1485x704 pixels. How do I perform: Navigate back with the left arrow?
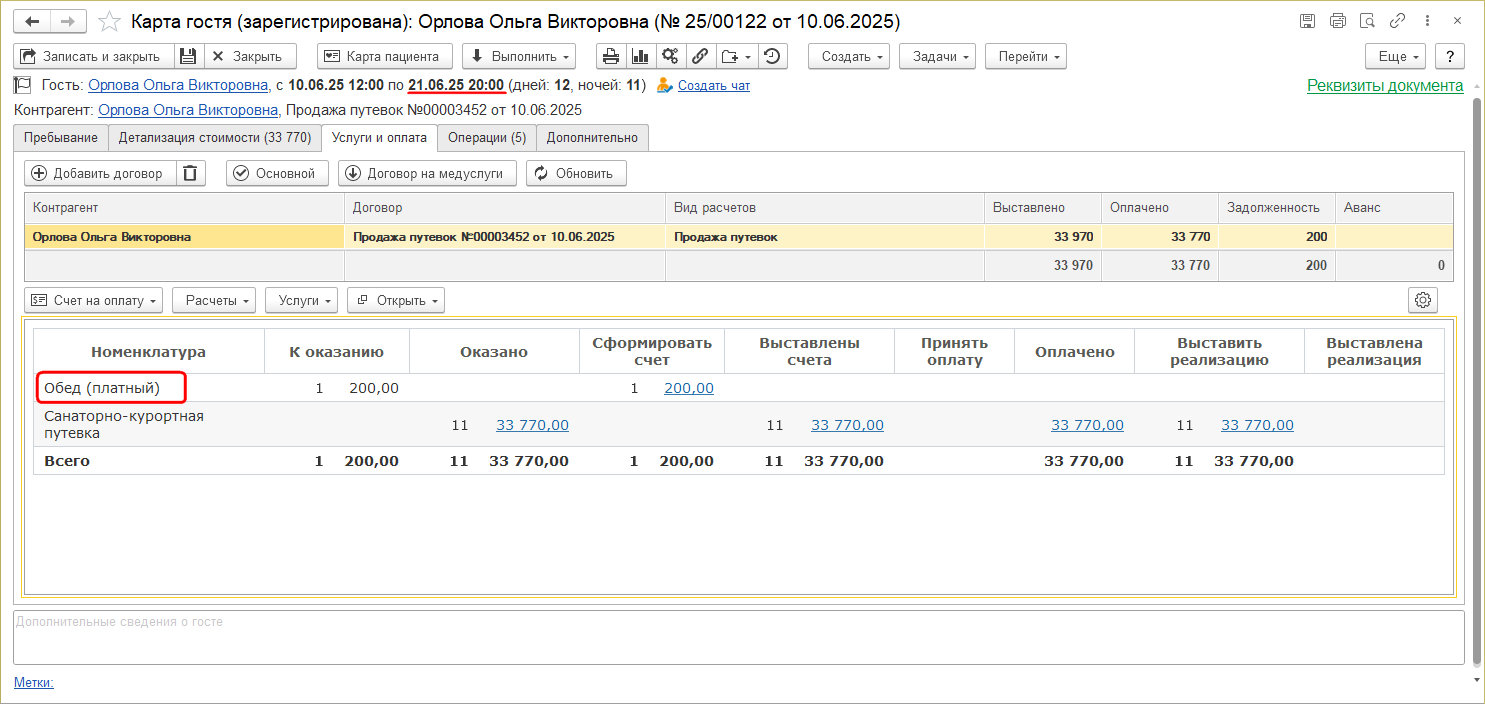[x=32, y=21]
